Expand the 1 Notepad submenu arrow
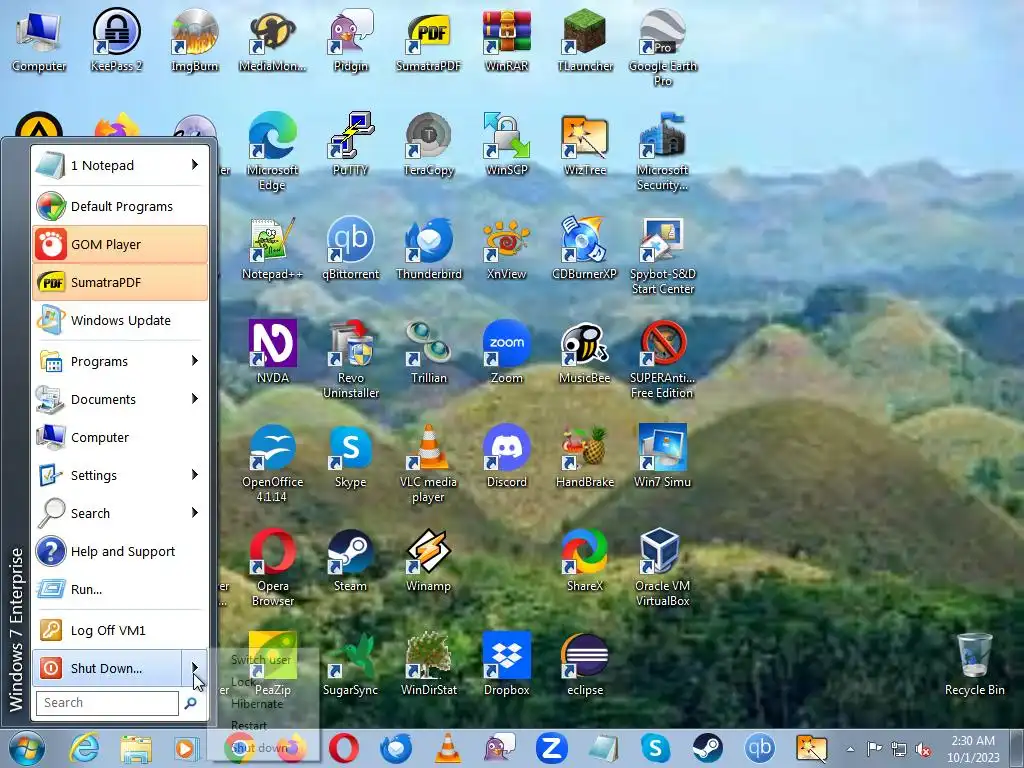Viewport: 1024px width, 768px height. tap(195, 165)
